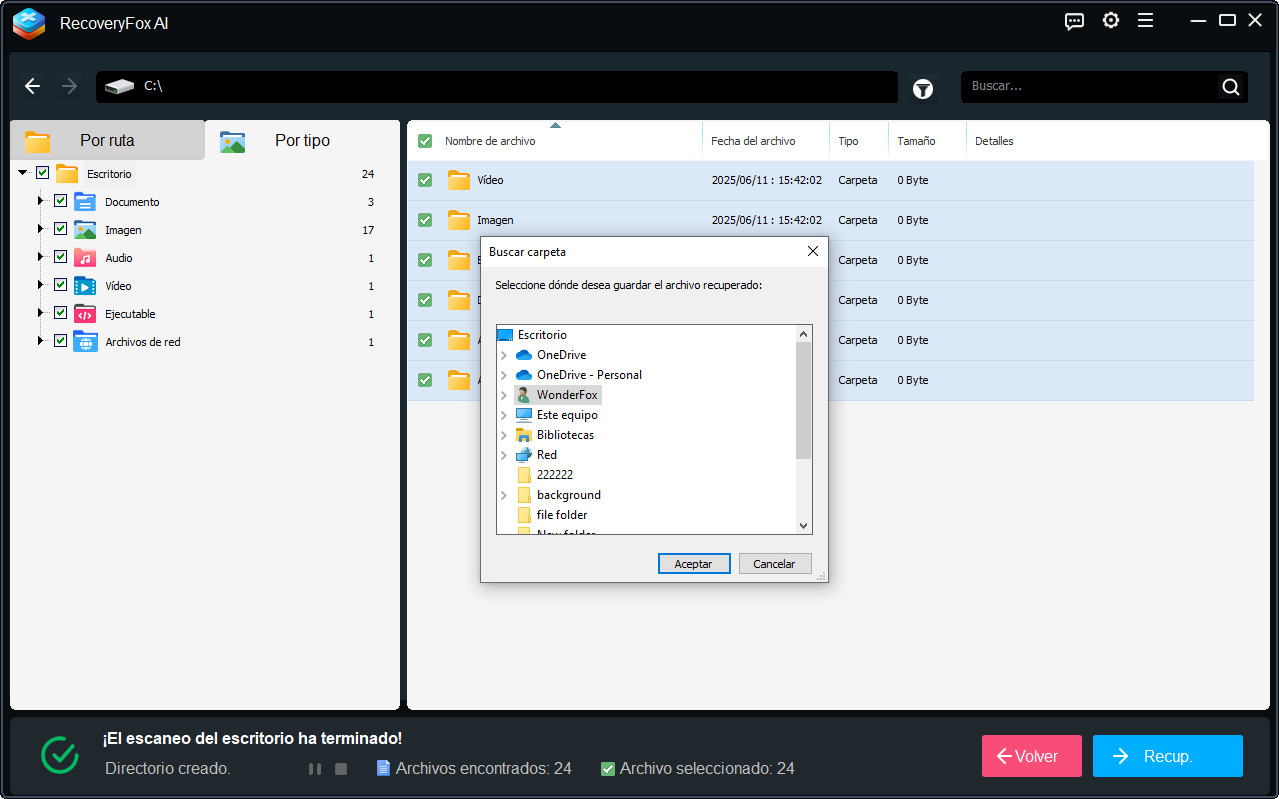Click the Cancelar button in dialog
This screenshot has width=1279, height=799.
774,564
